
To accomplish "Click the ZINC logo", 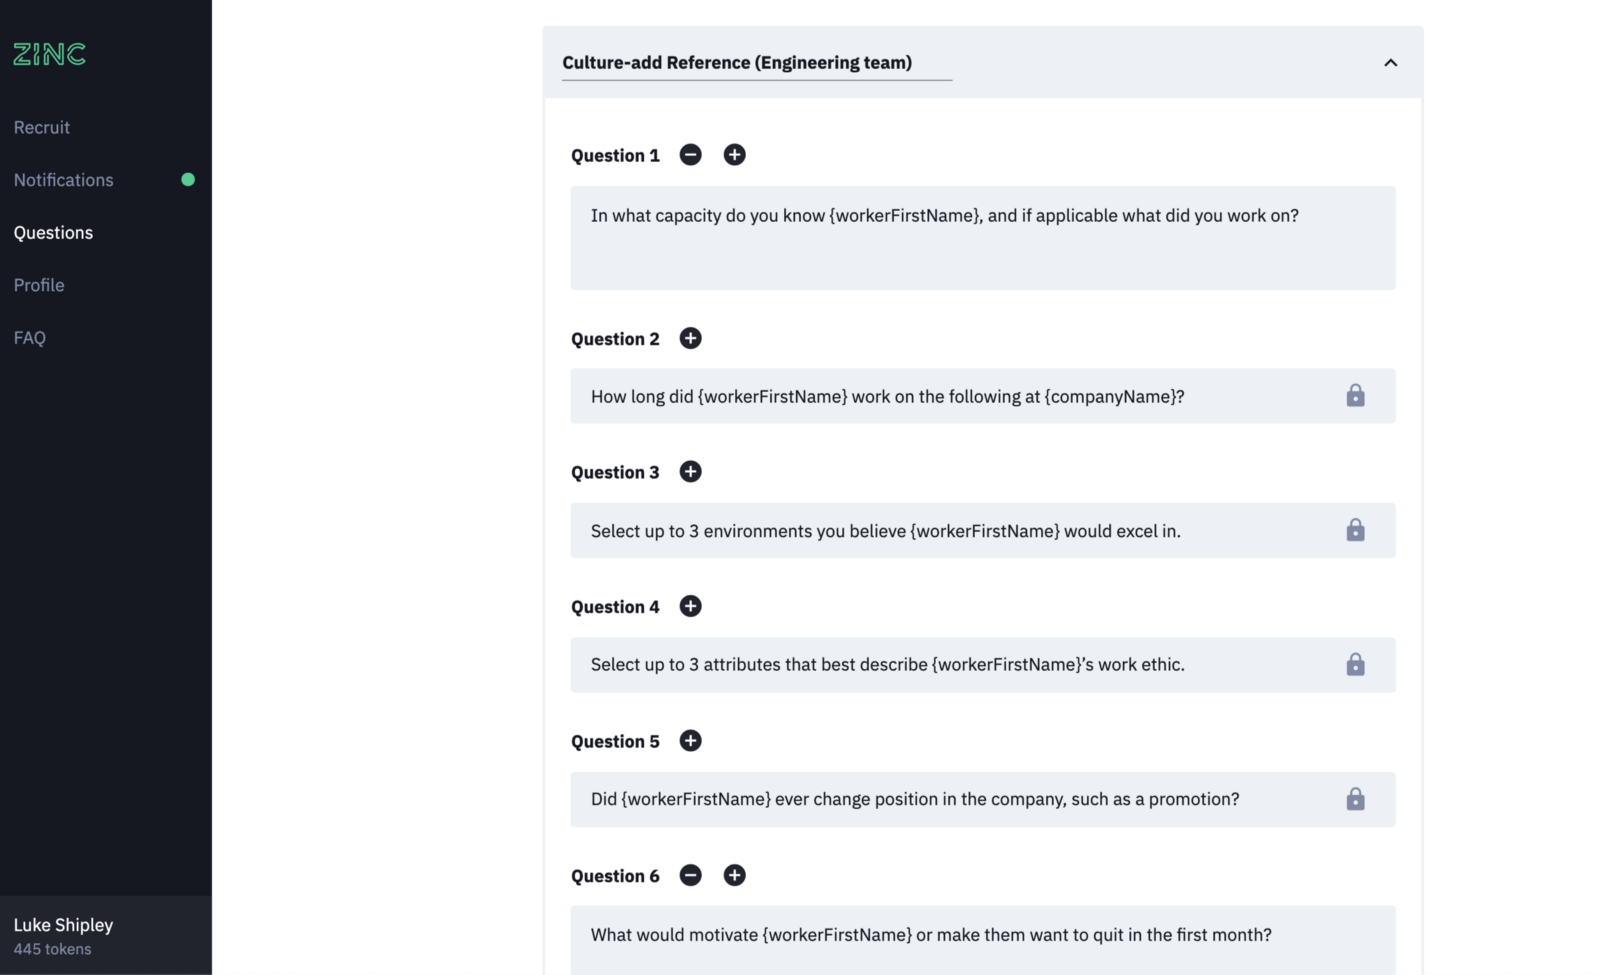I will tap(50, 54).
